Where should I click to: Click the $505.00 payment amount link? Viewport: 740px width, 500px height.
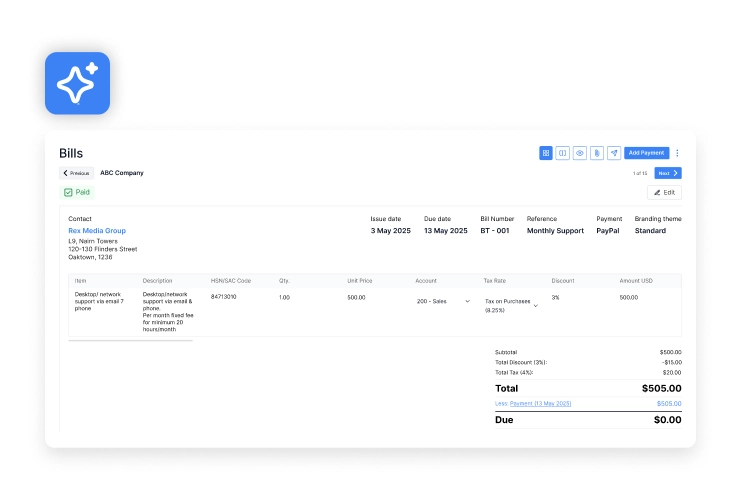point(668,403)
